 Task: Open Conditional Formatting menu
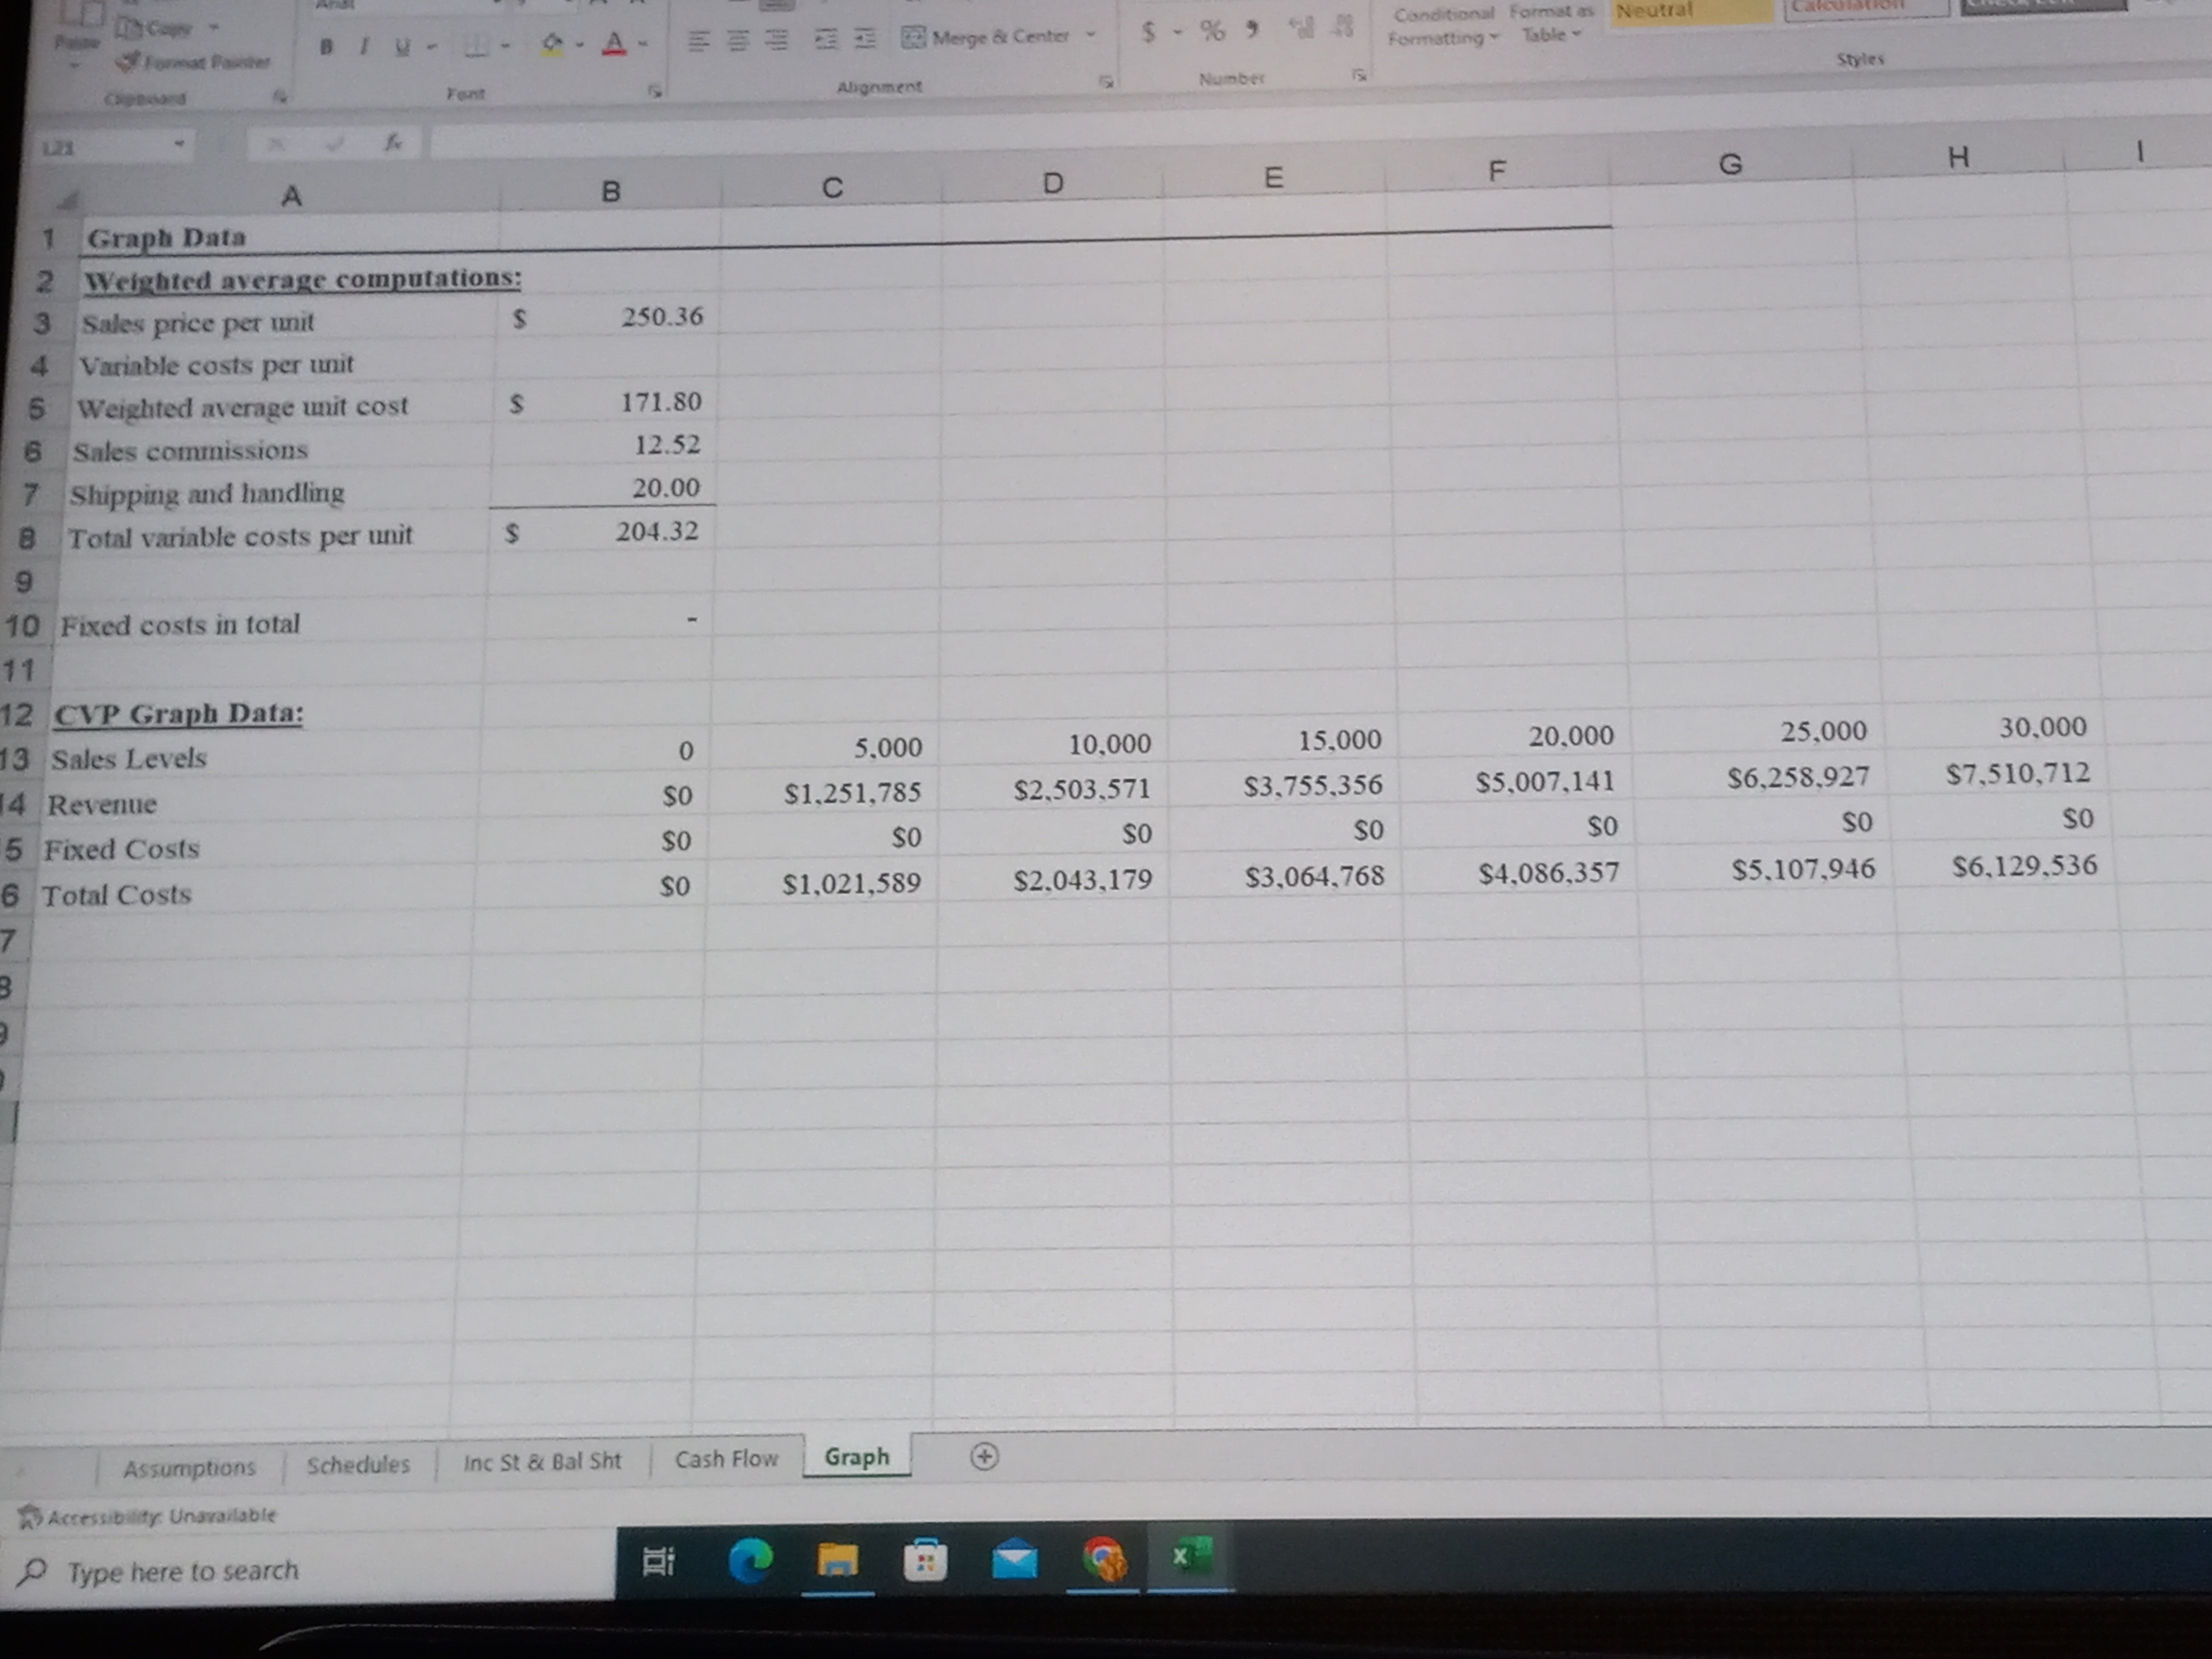(1443, 26)
